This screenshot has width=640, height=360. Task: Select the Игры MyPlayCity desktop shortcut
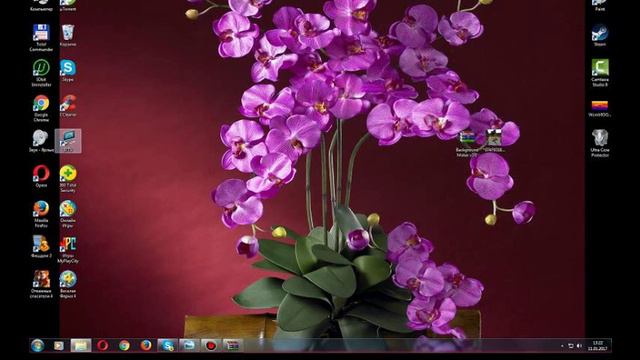(x=68, y=249)
